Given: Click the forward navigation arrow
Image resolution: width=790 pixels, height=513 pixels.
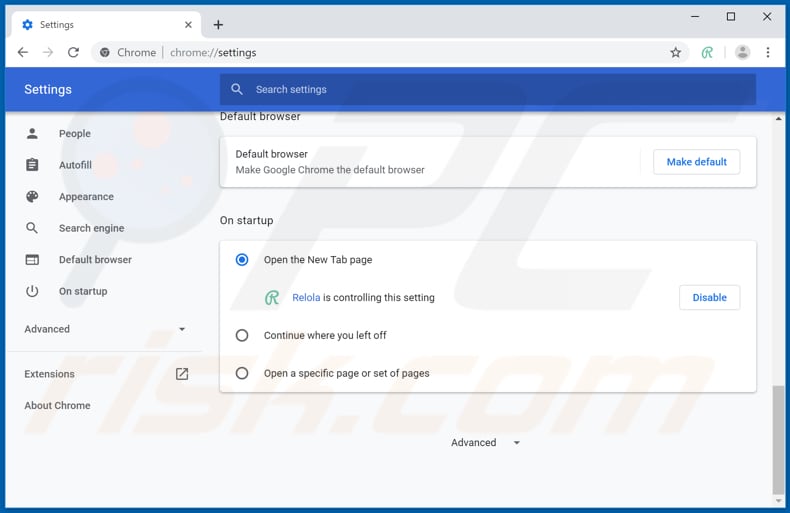Looking at the screenshot, I should 48,52.
